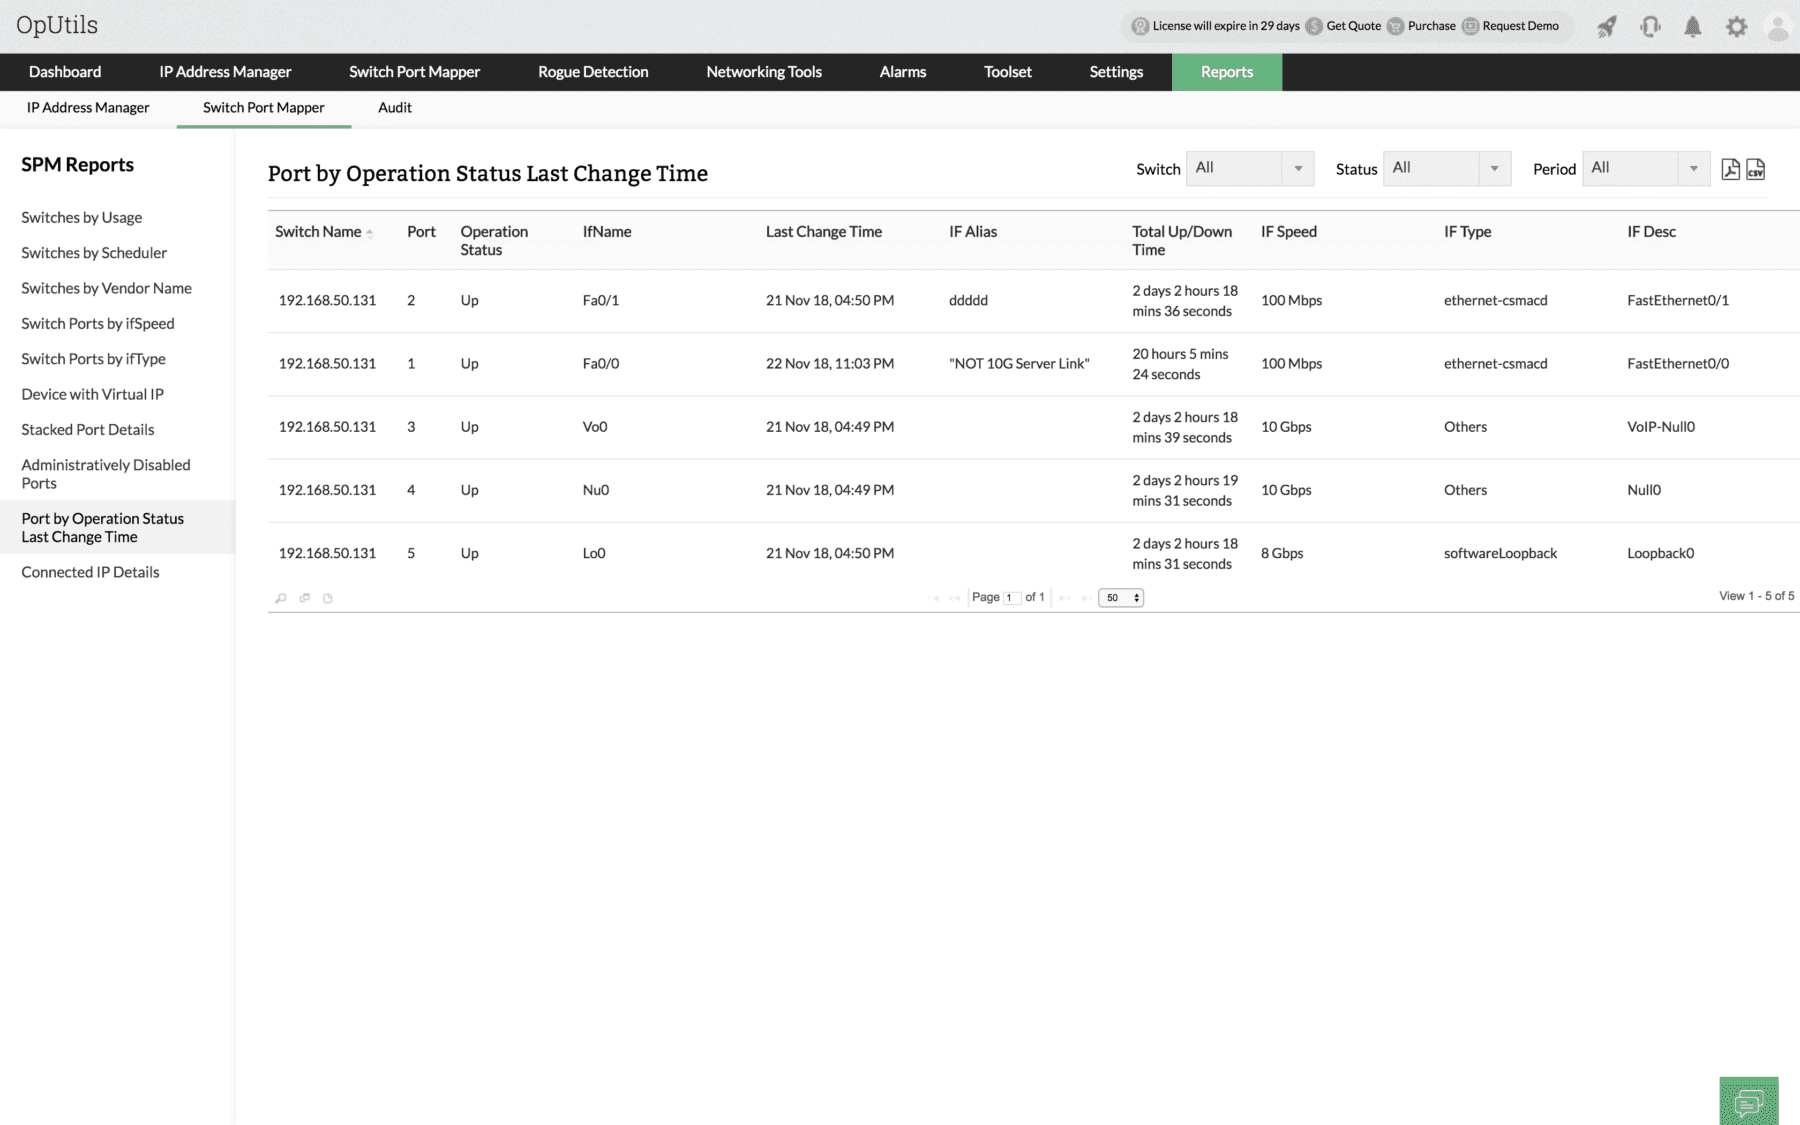Viewport: 1800px width, 1125px height.
Task: Sort table by Switch Name column
Action: (x=318, y=232)
